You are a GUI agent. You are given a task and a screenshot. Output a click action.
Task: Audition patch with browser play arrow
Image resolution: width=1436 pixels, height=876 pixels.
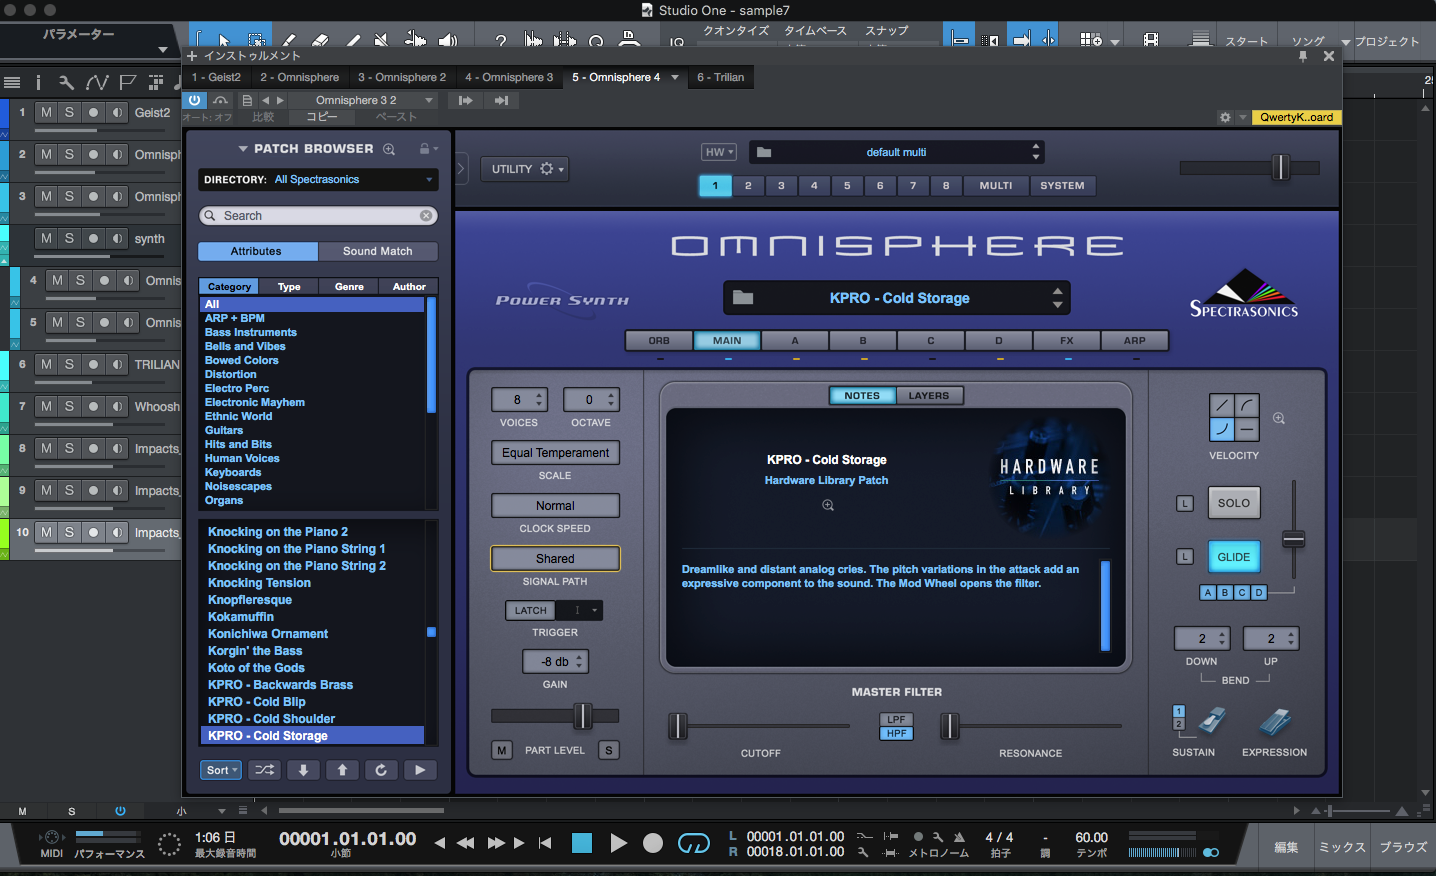pyautogui.click(x=420, y=770)
